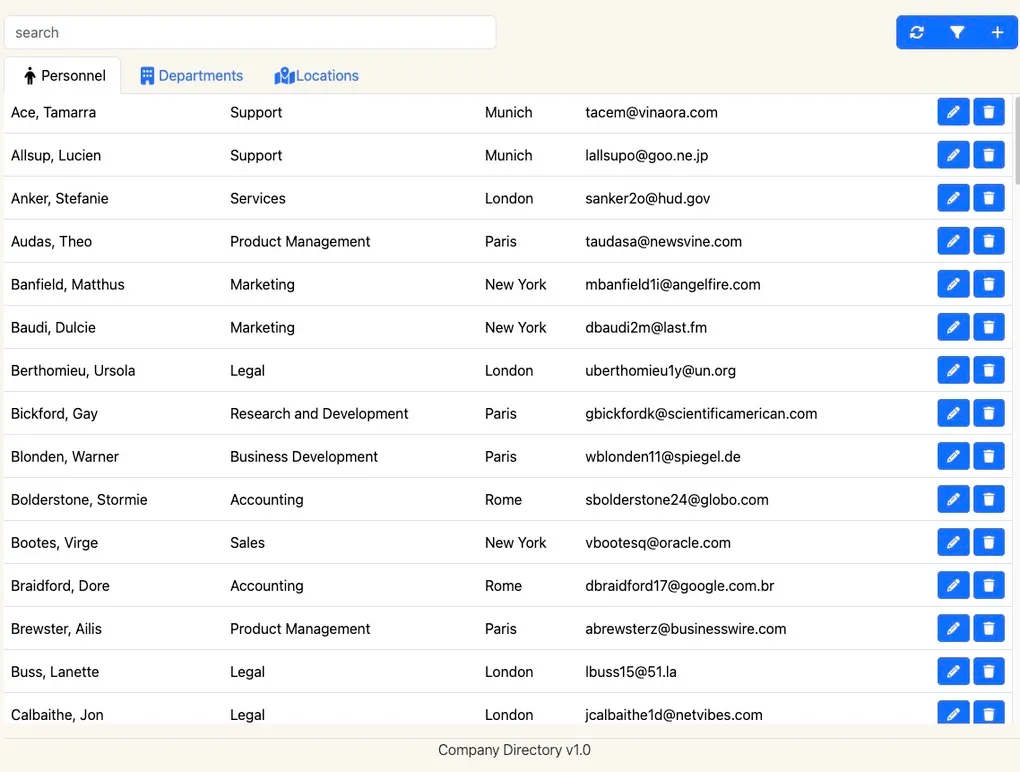Open edit for Warner Blonden
This screenshot has width=1020, height=772.
tap(953, 457)
